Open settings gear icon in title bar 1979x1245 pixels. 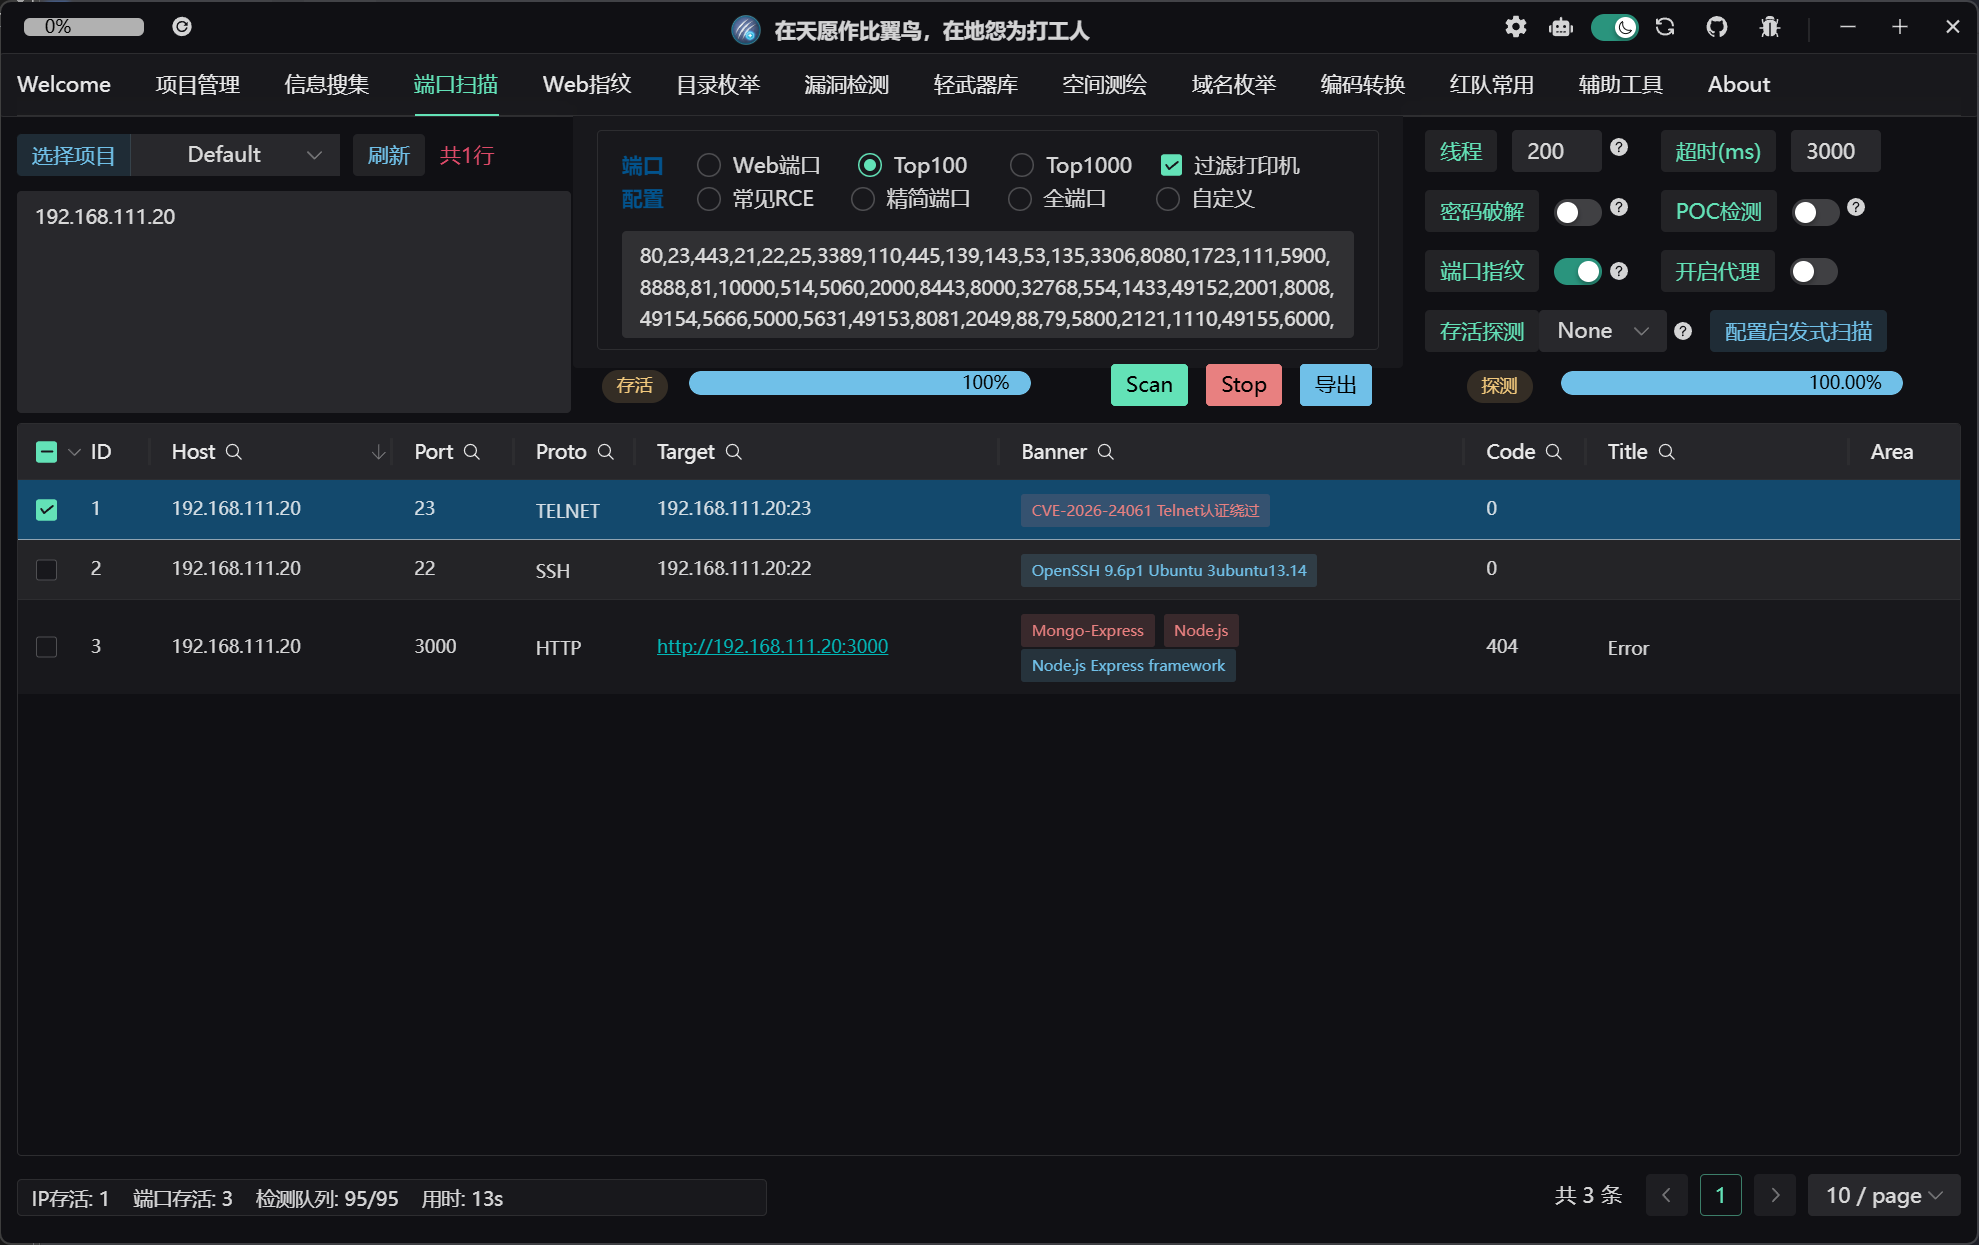click(x=1515, y=27)
